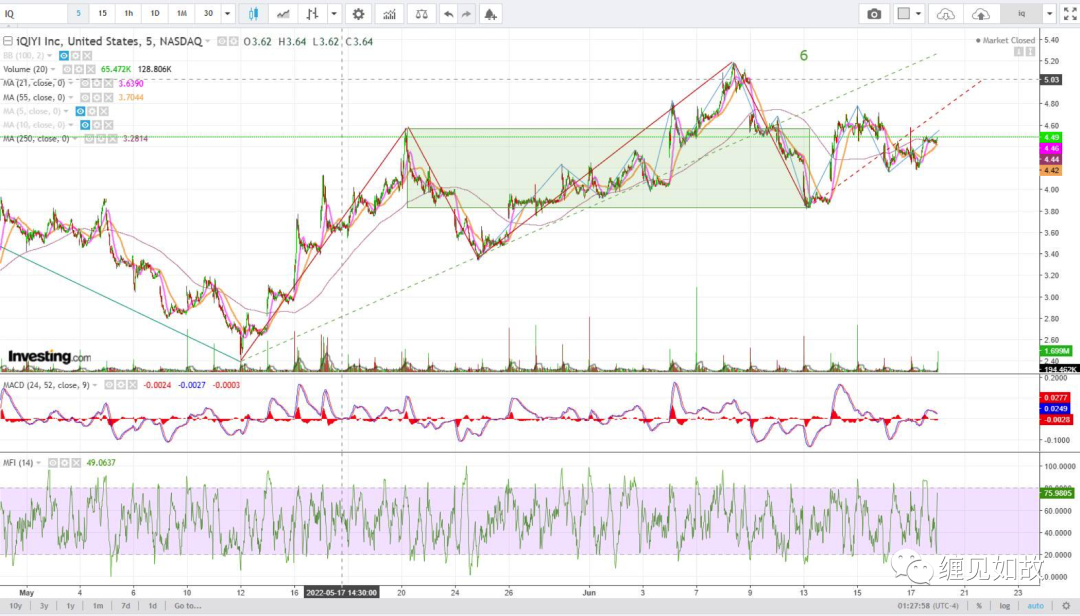
Task: Click the Go to... button
Action: coord(187,606)
